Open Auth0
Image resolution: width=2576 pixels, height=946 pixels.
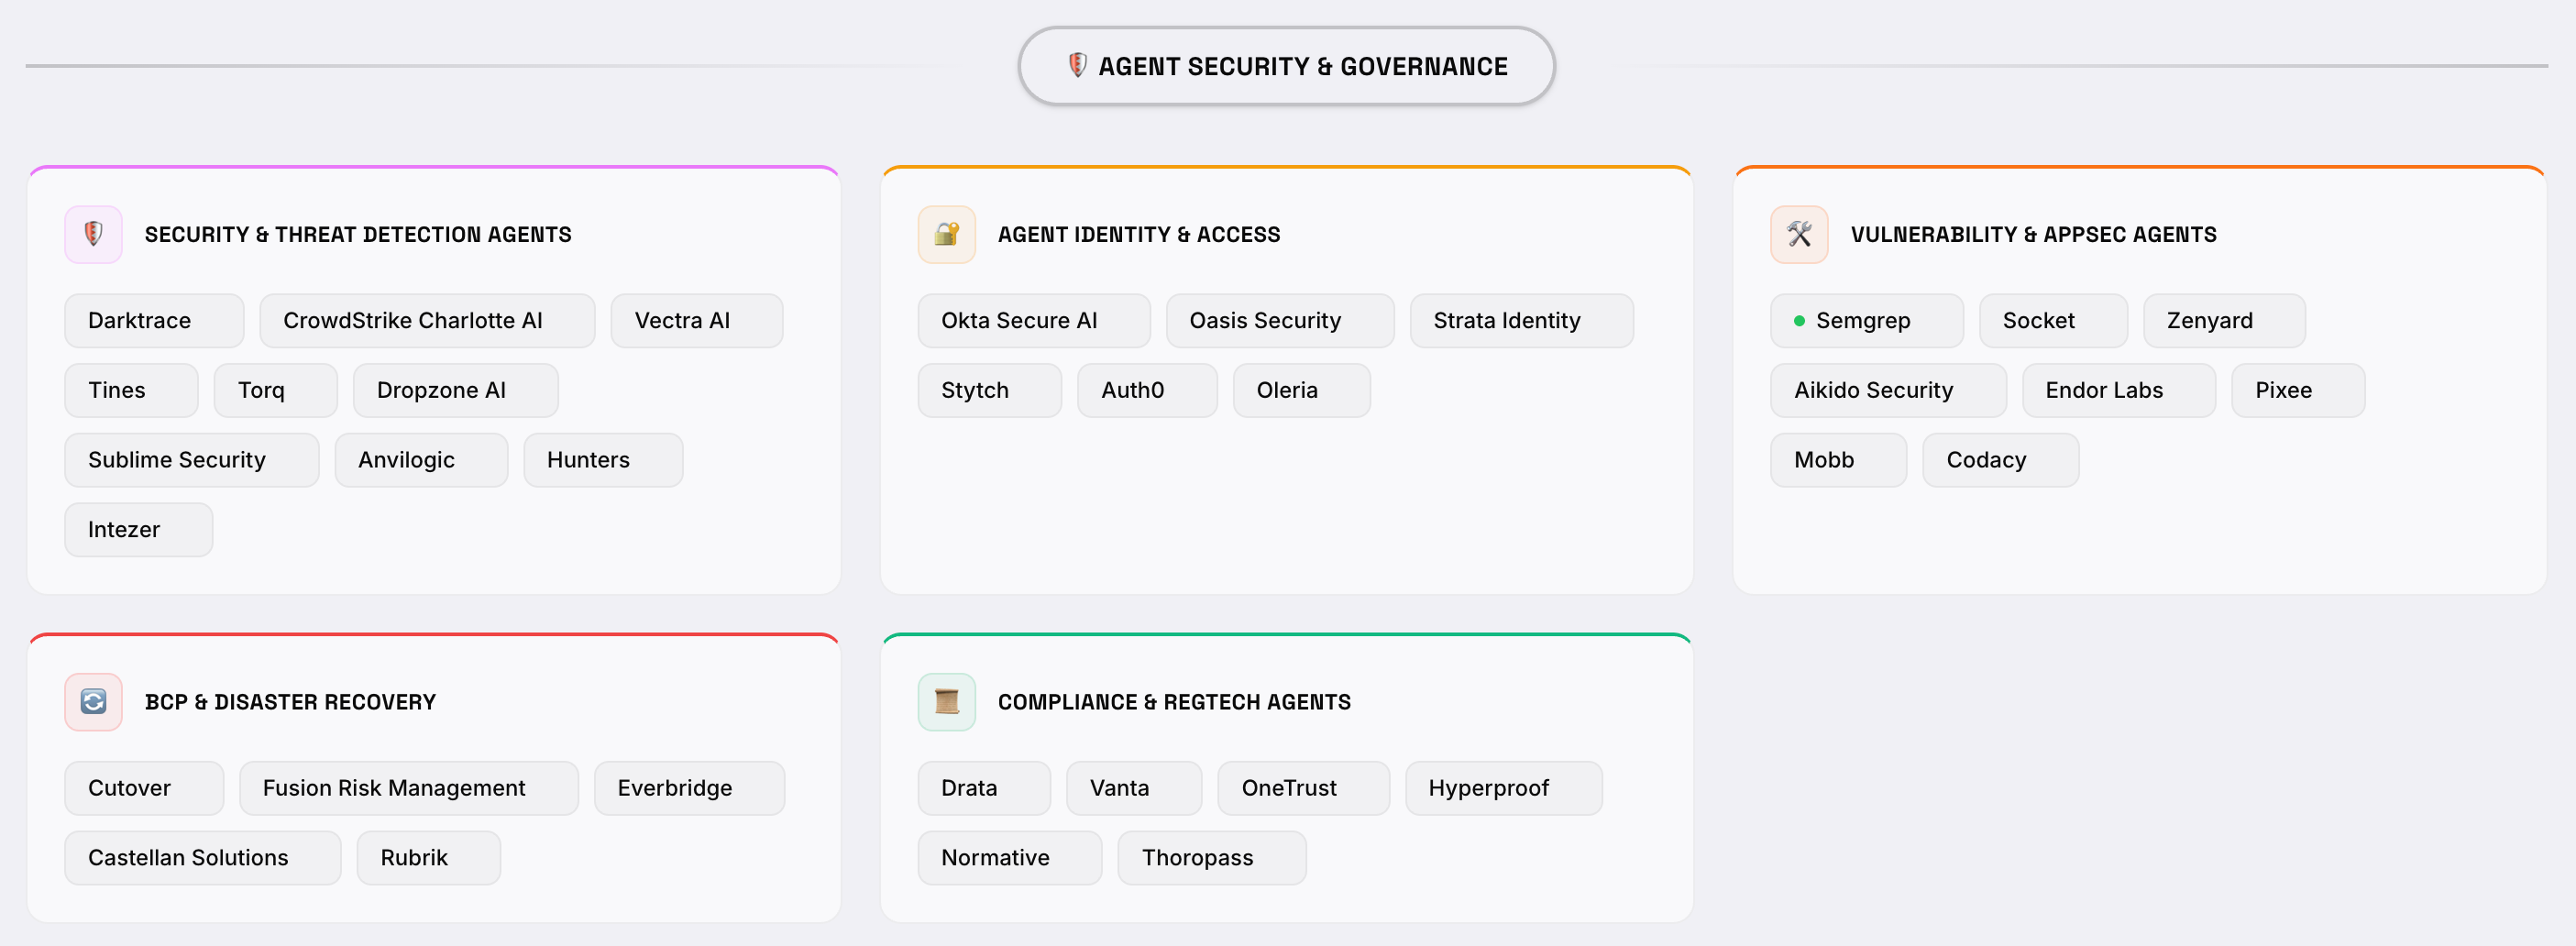pos(1147,391)
